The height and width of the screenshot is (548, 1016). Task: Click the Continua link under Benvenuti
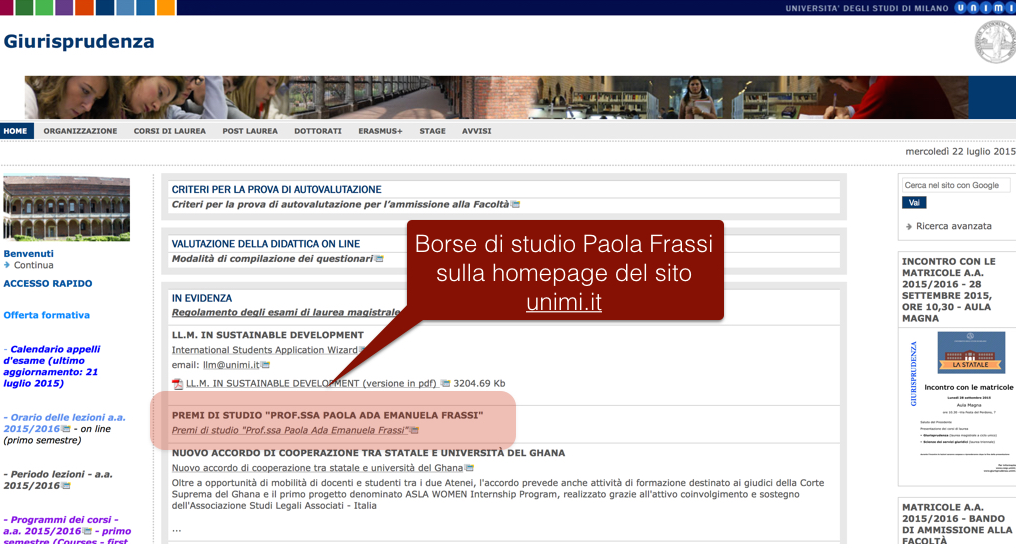(x=34, y=265)
